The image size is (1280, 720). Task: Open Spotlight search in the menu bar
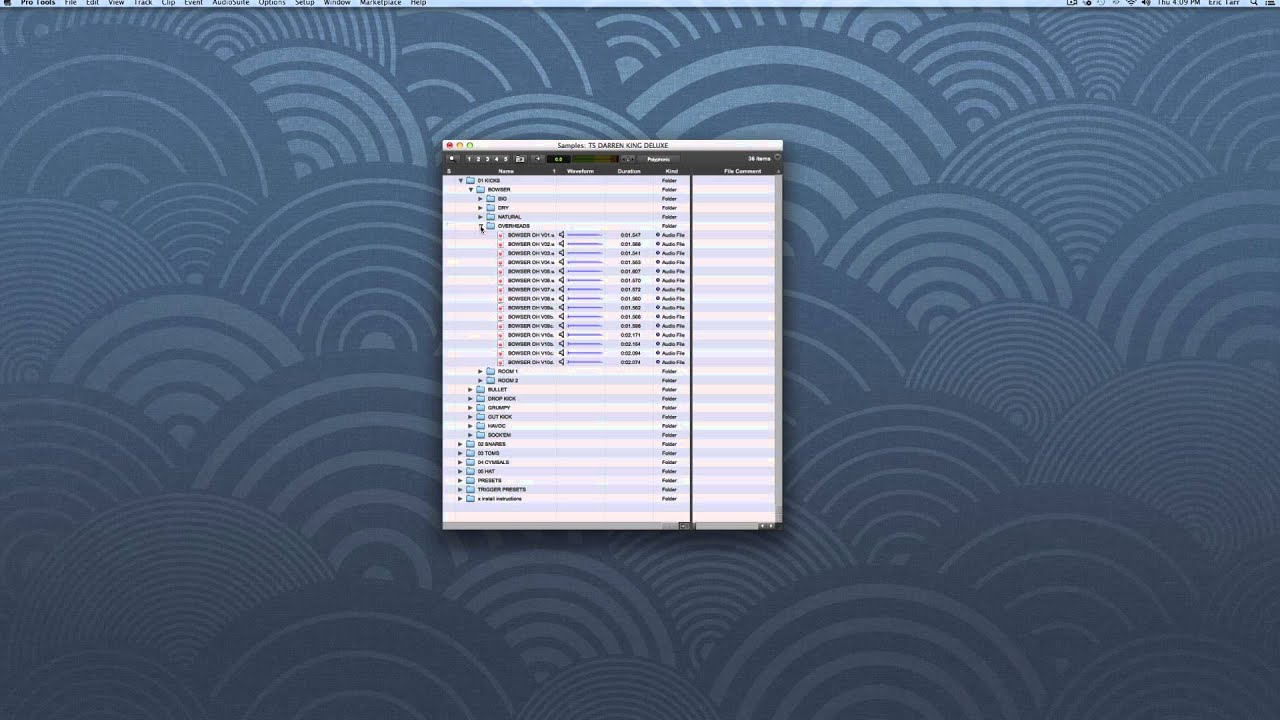pos(1253,3)
